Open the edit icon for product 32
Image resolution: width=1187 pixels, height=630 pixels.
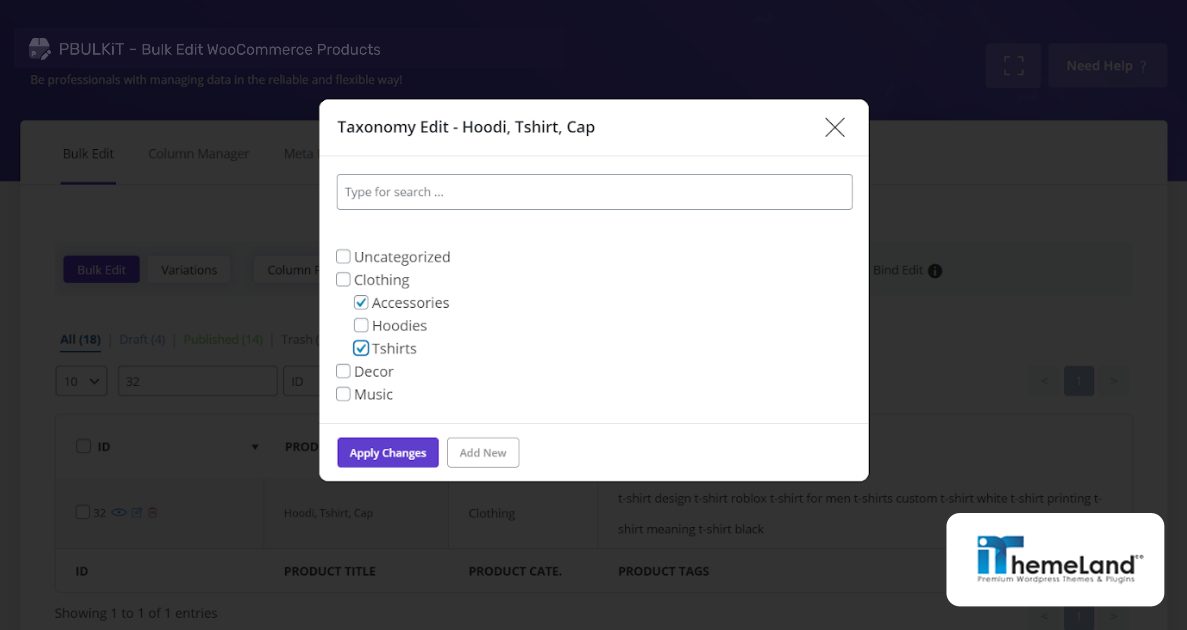[x=136, y=512]
